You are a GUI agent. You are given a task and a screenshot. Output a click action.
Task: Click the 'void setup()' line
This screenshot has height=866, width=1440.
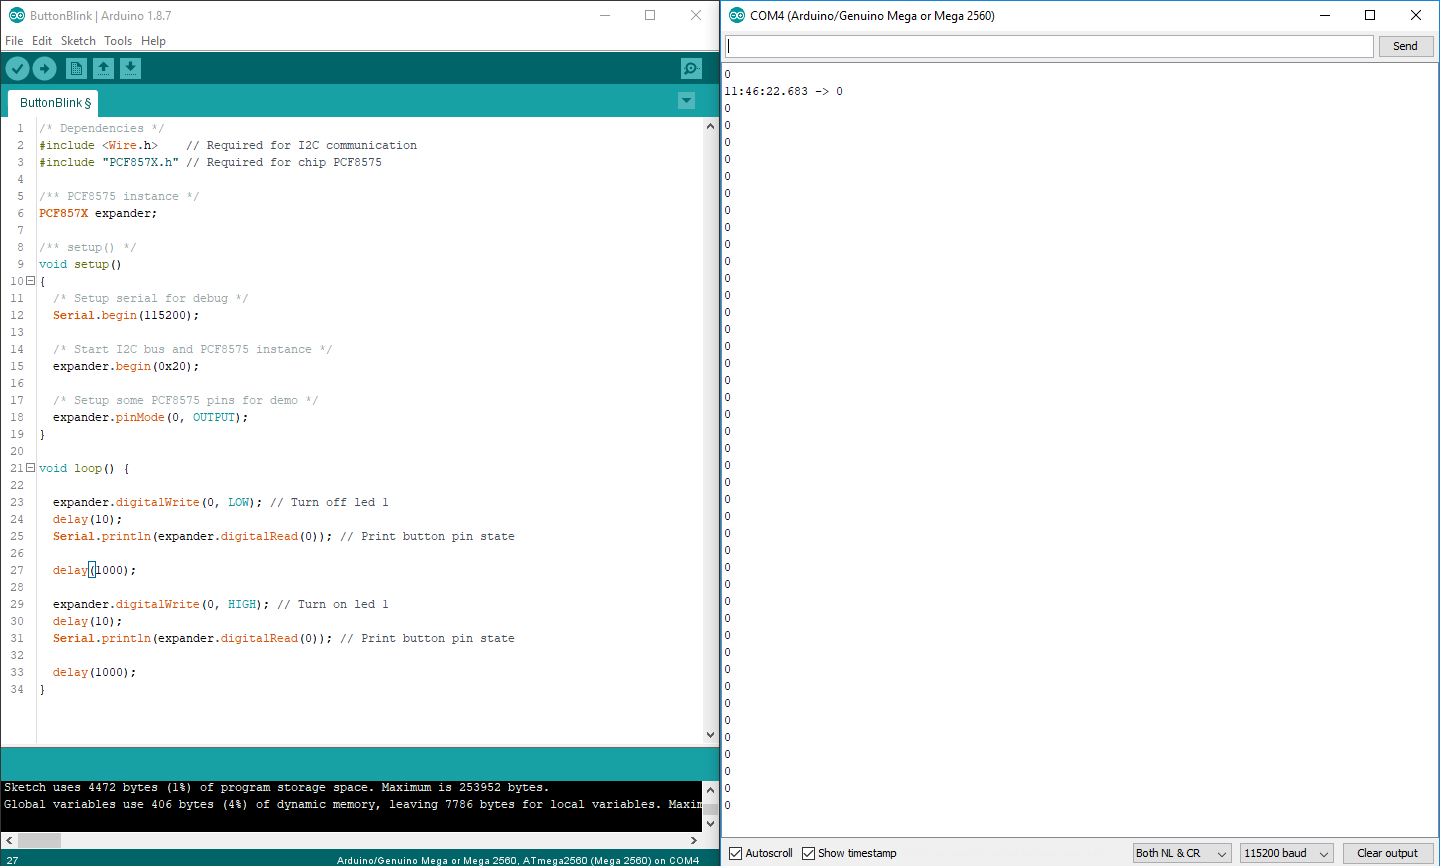[x=80, y=264]
